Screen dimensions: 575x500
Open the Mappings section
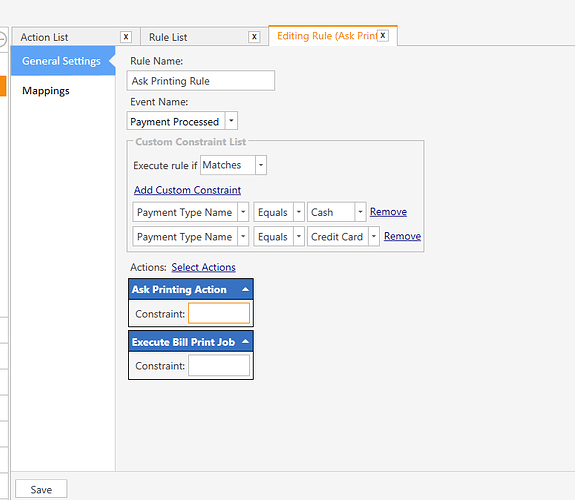click(46, 91)
